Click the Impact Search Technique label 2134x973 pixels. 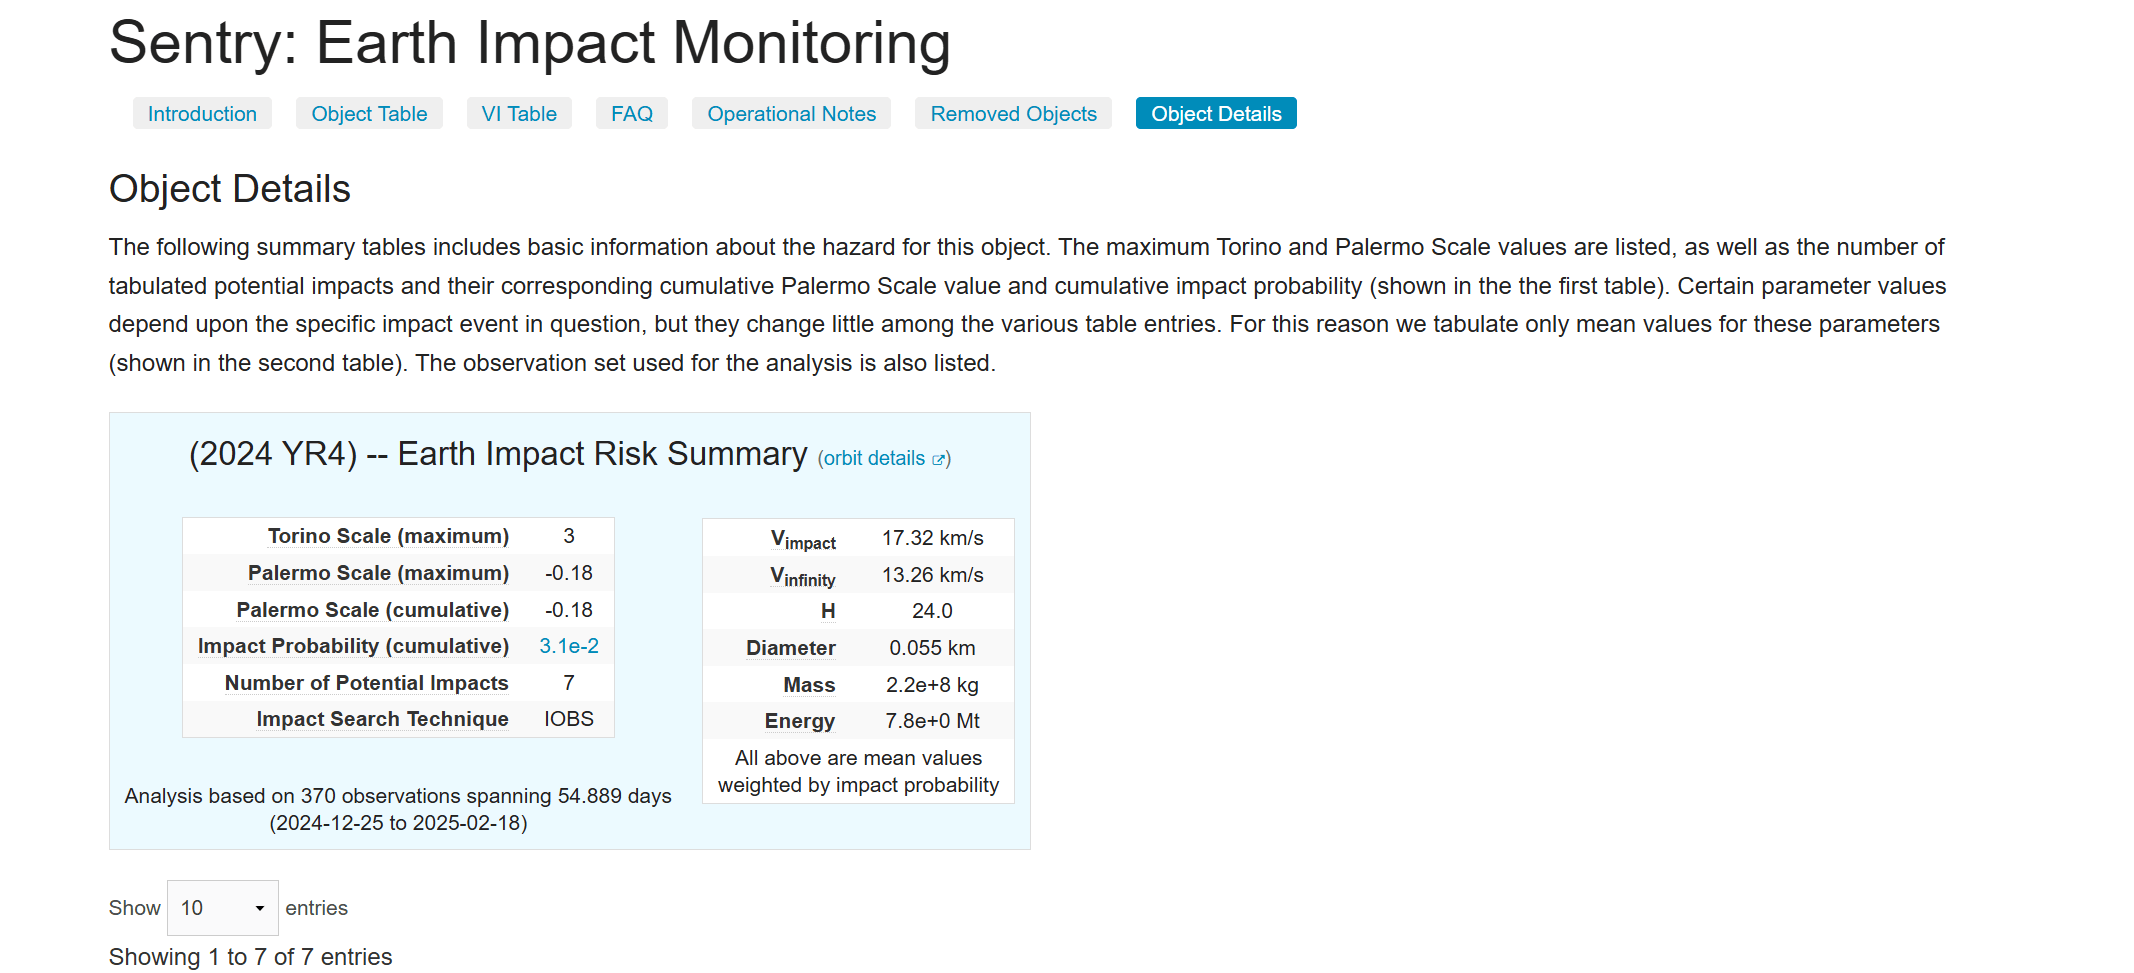click(382, 719)
